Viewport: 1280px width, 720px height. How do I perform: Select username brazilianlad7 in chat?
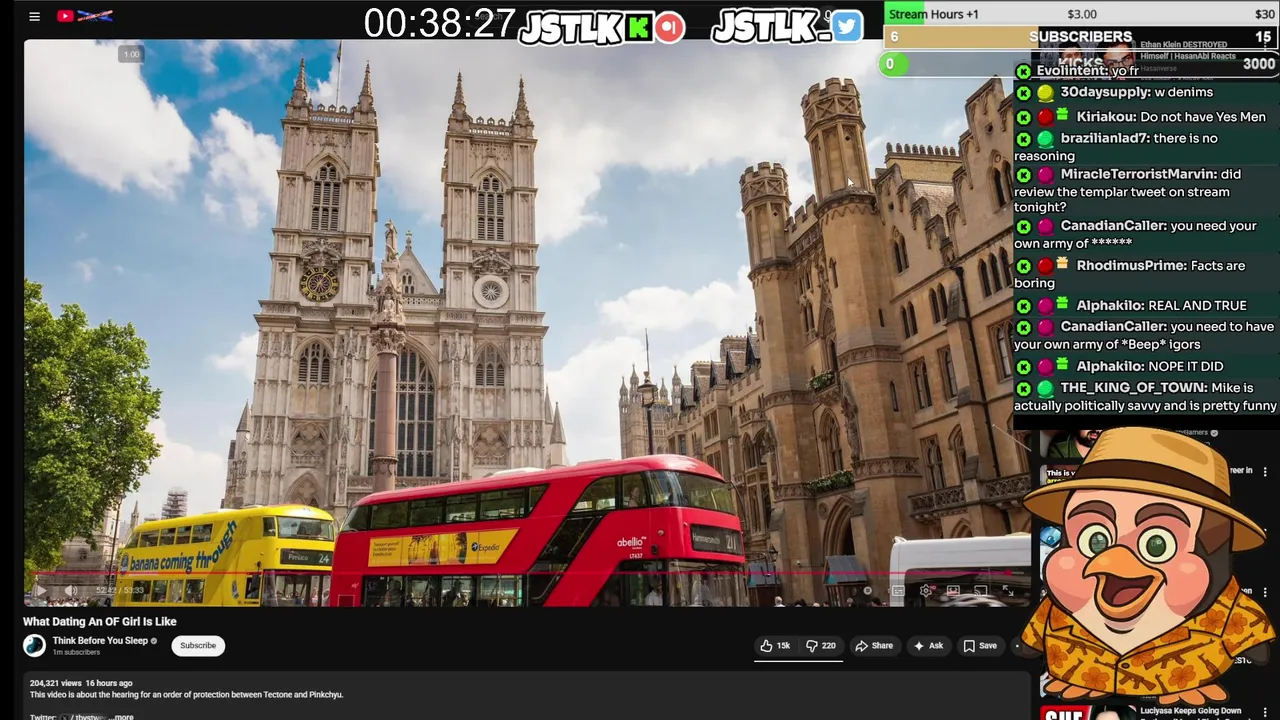(1105, 138)
